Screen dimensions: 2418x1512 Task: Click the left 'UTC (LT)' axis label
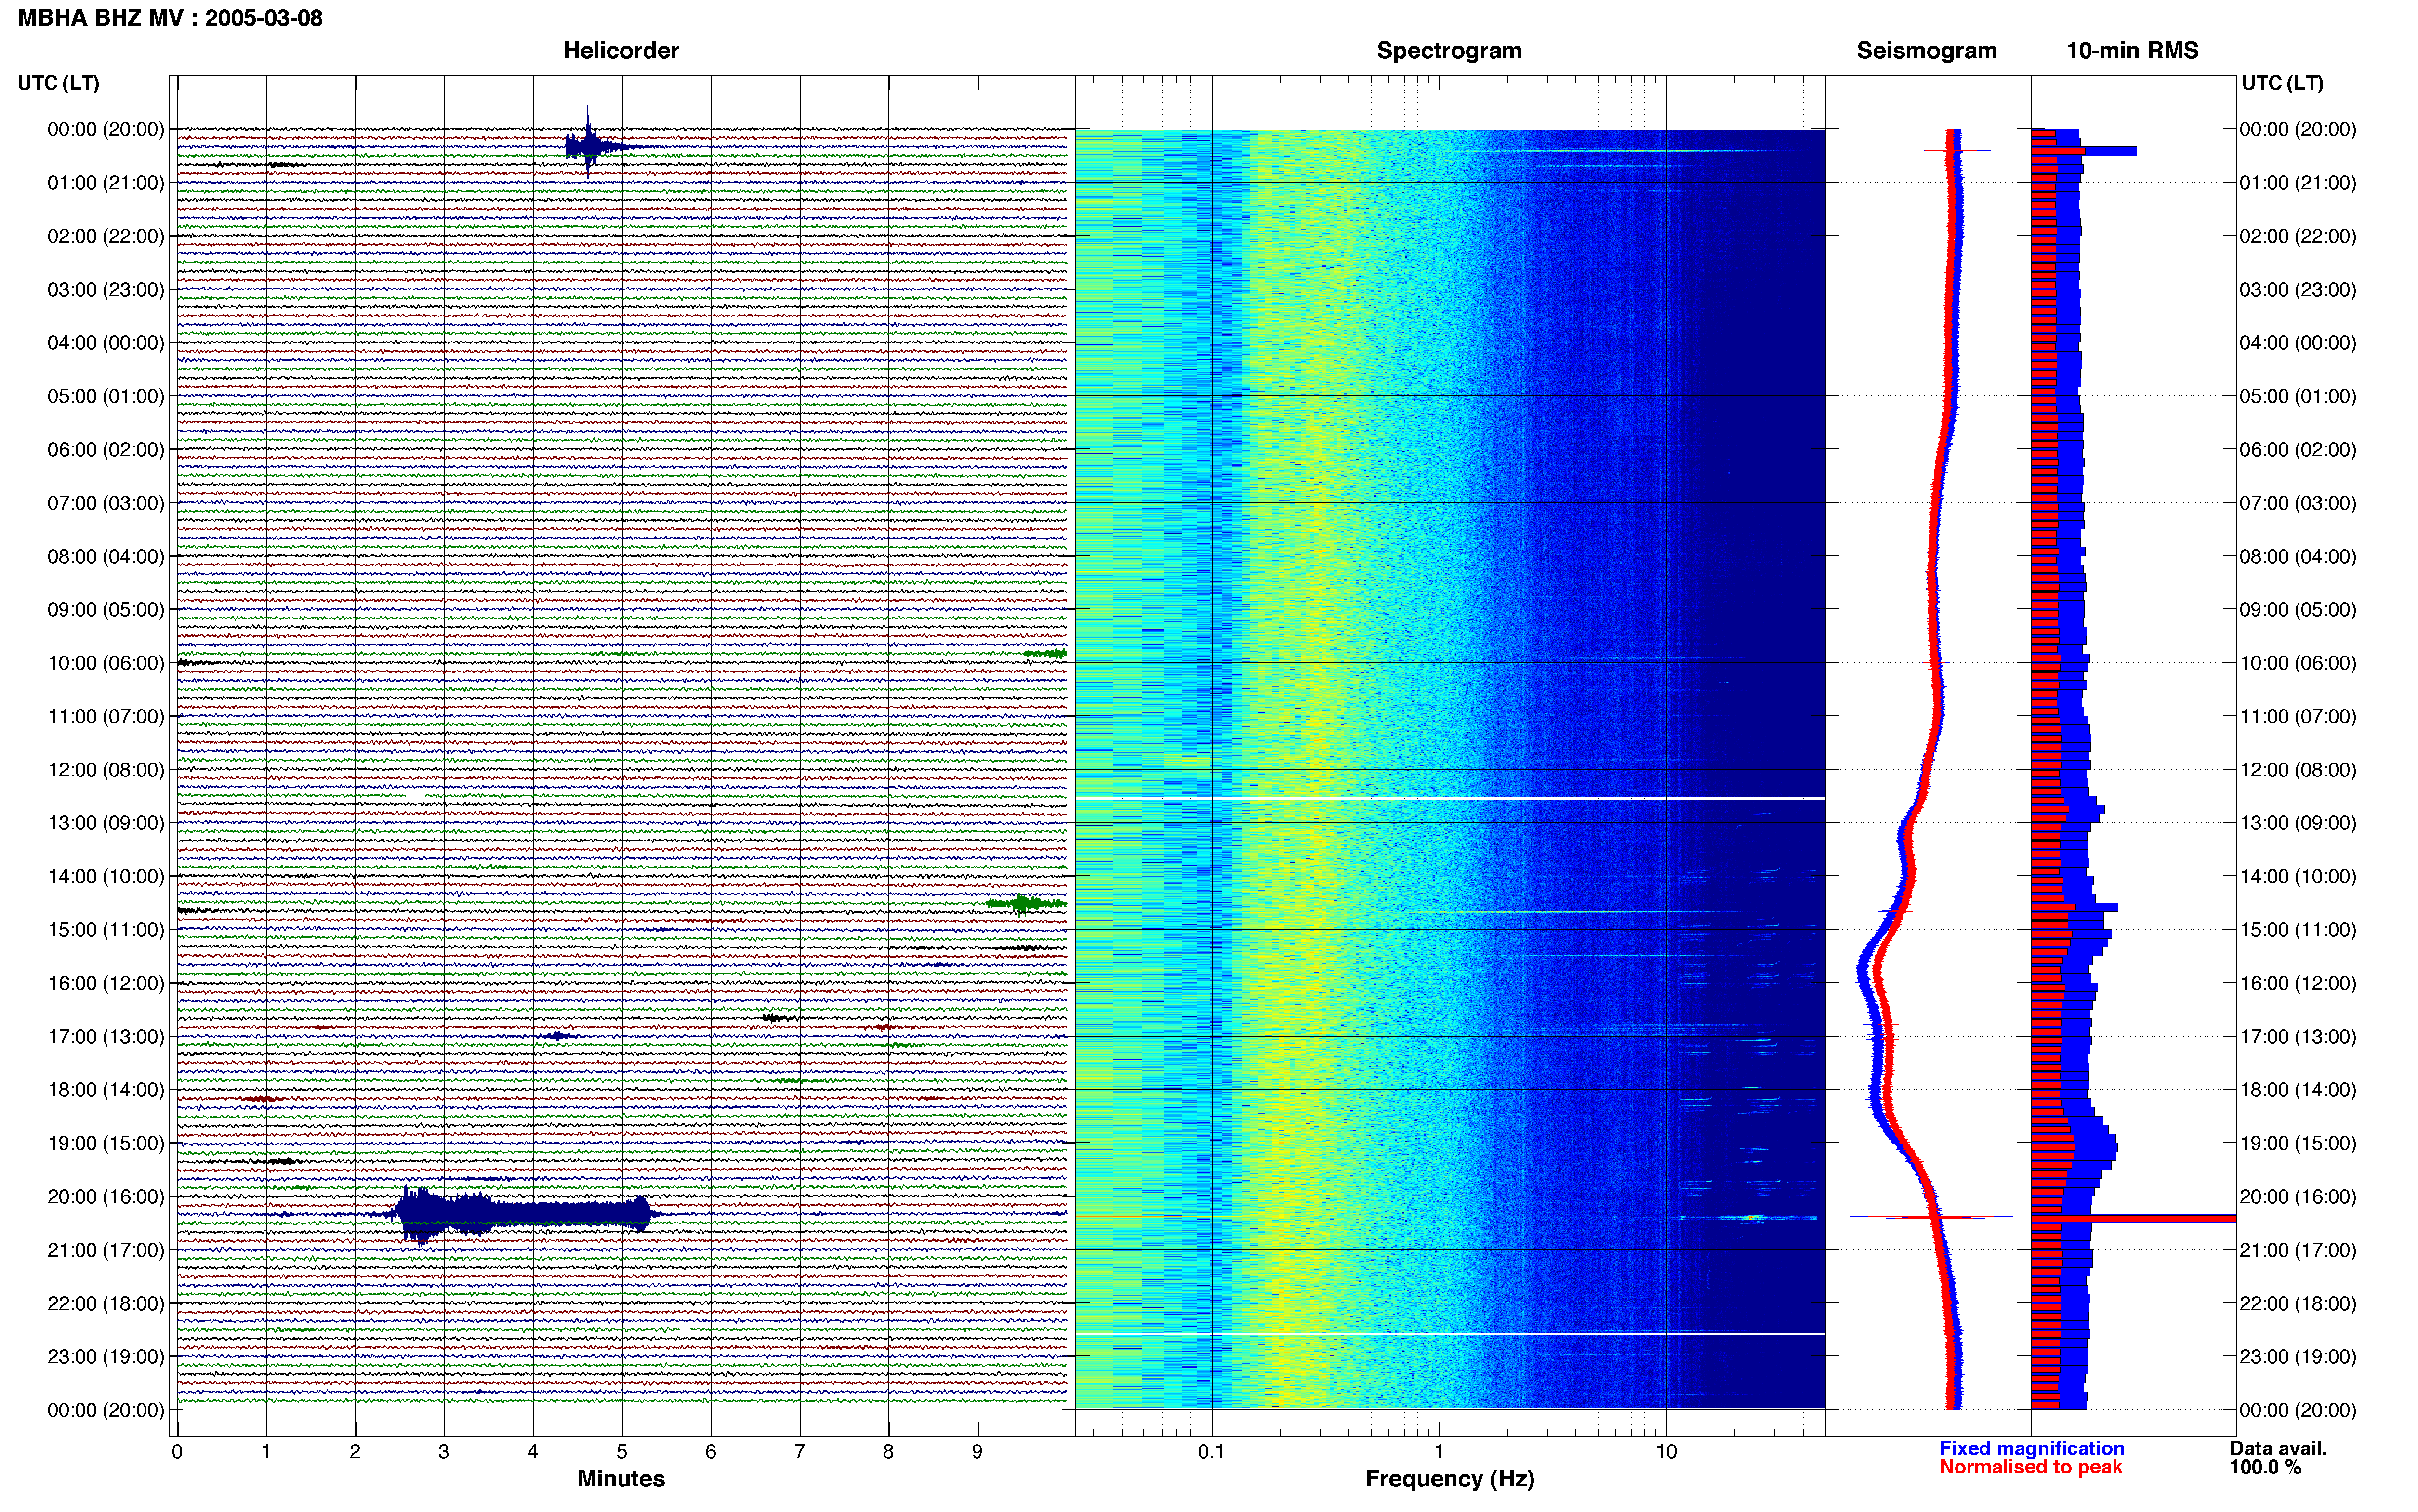coord(59,83)
